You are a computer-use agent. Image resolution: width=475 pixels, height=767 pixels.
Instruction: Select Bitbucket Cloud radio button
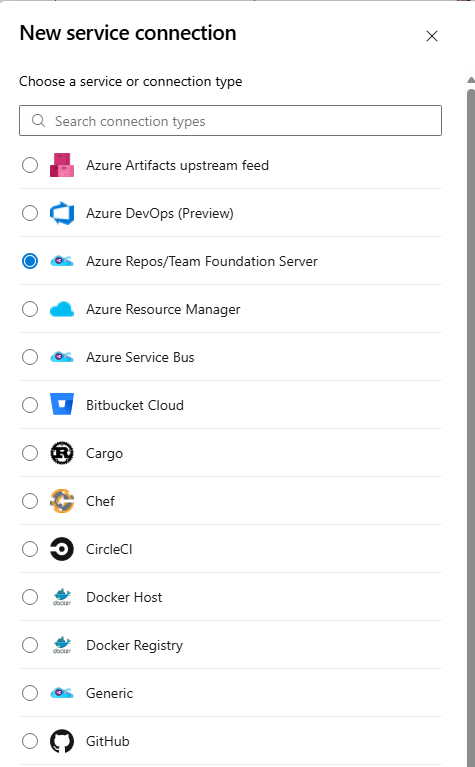[x=30, y=405]
